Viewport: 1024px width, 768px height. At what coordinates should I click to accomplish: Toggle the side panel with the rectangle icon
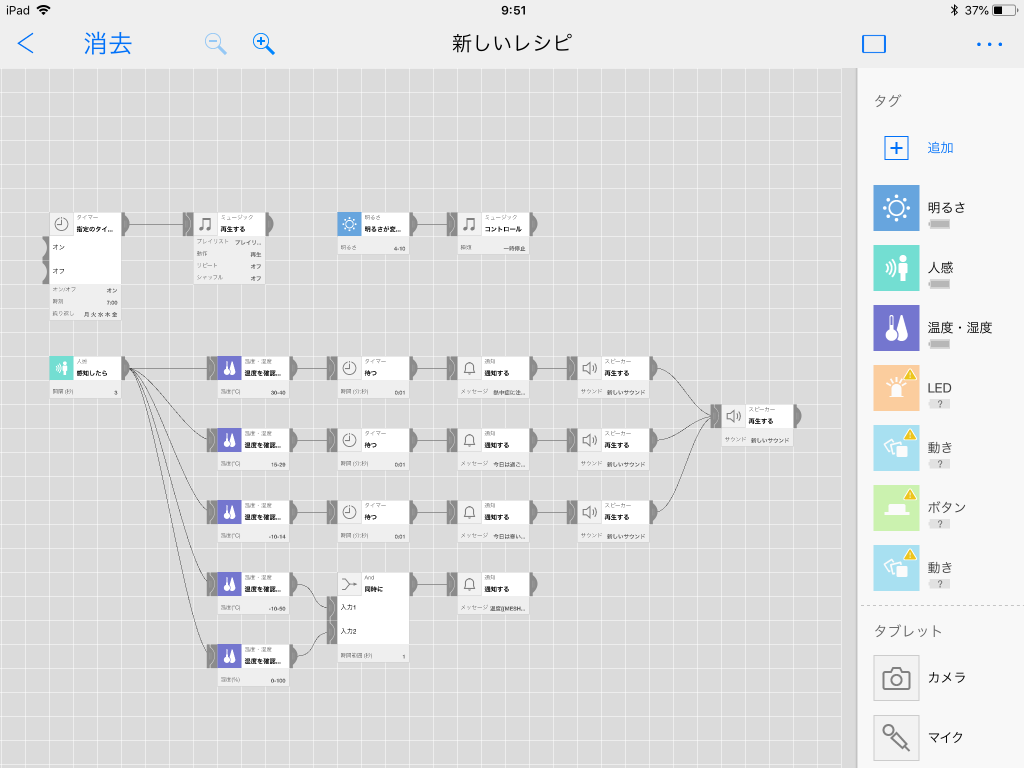pyautogui.click(x=874, y=44)
